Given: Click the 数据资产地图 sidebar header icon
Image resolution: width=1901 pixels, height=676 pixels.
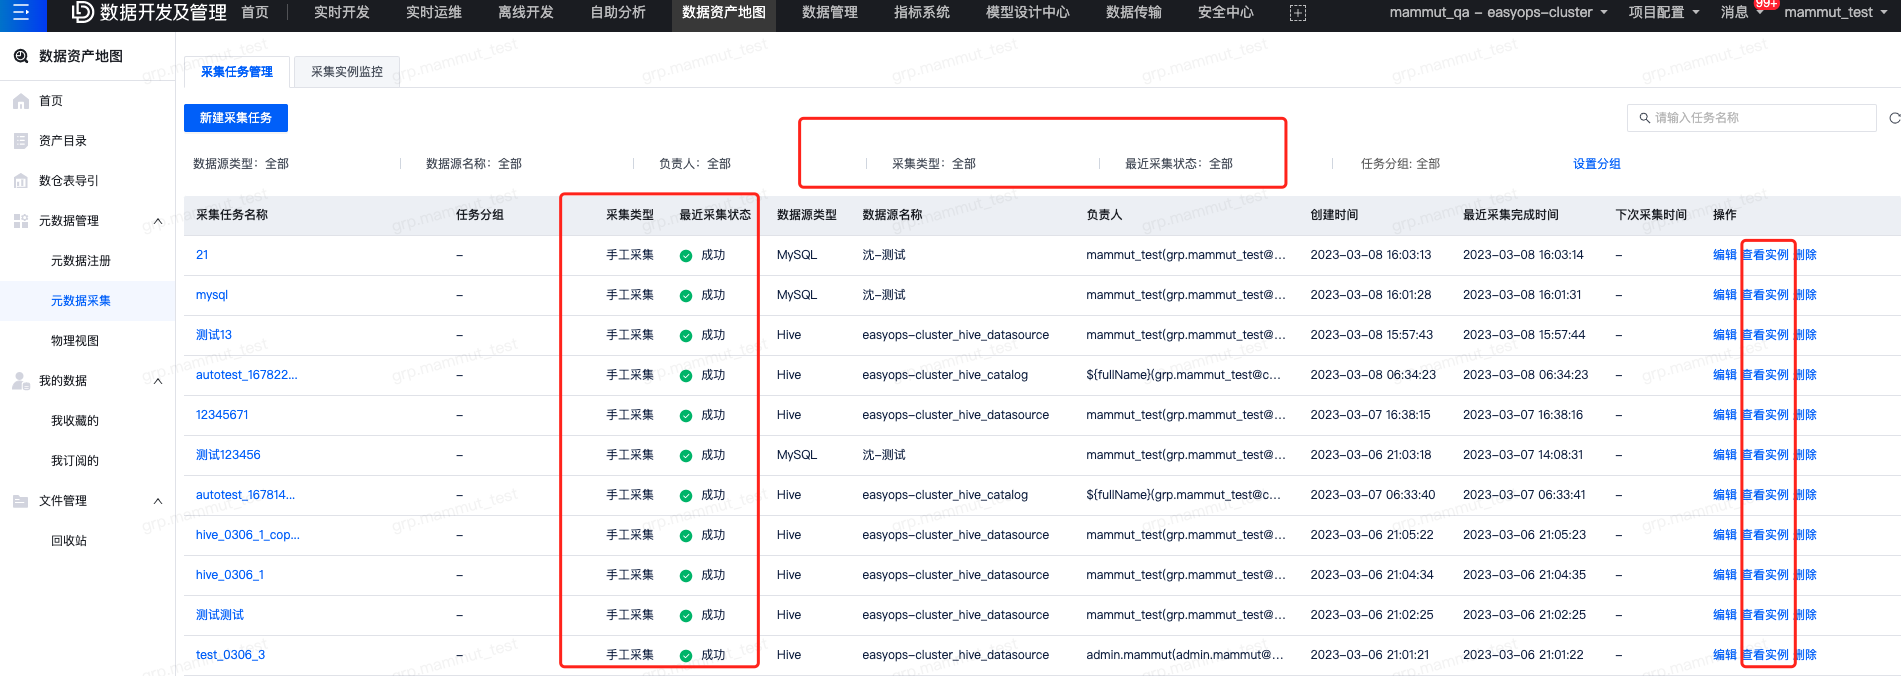Looking at the screenshot, I should [x=21, y=57].
